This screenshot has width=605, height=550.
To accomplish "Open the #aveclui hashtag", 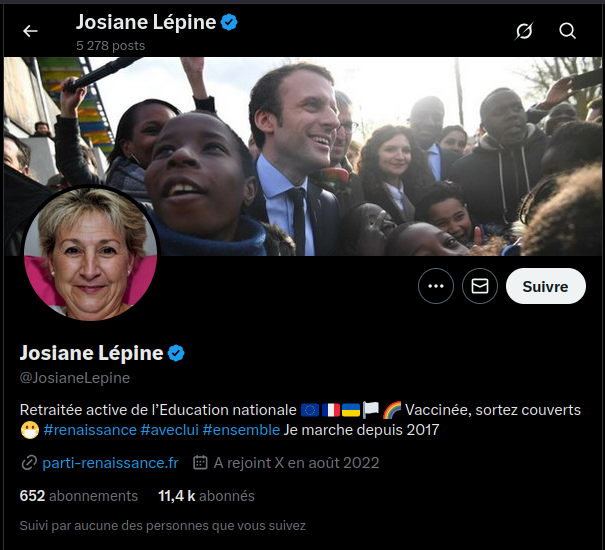I will (169, 430).
